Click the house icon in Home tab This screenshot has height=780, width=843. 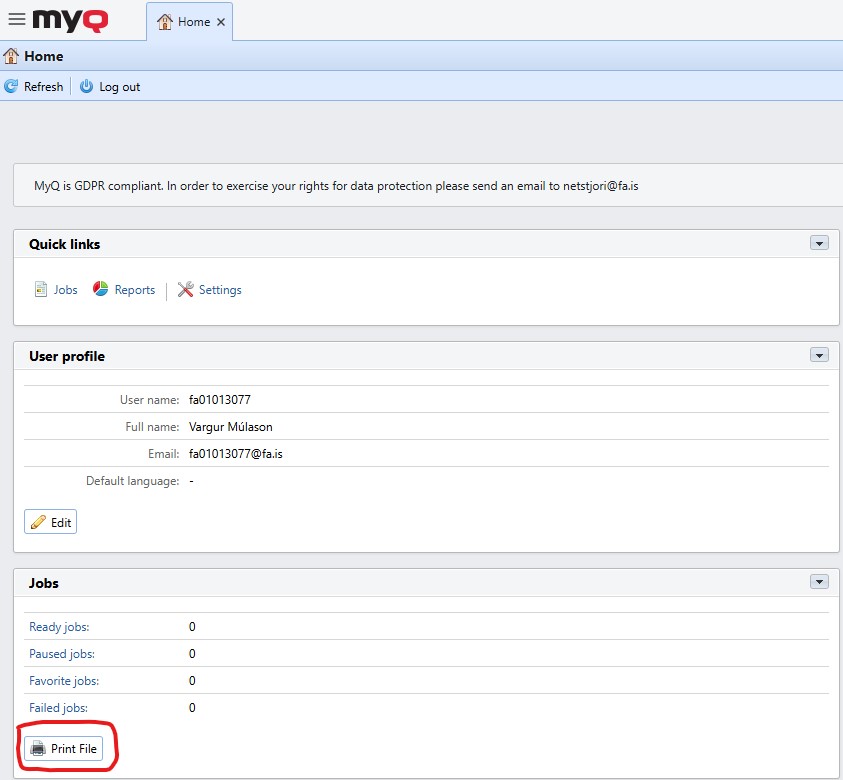click(x=166, y=22)
